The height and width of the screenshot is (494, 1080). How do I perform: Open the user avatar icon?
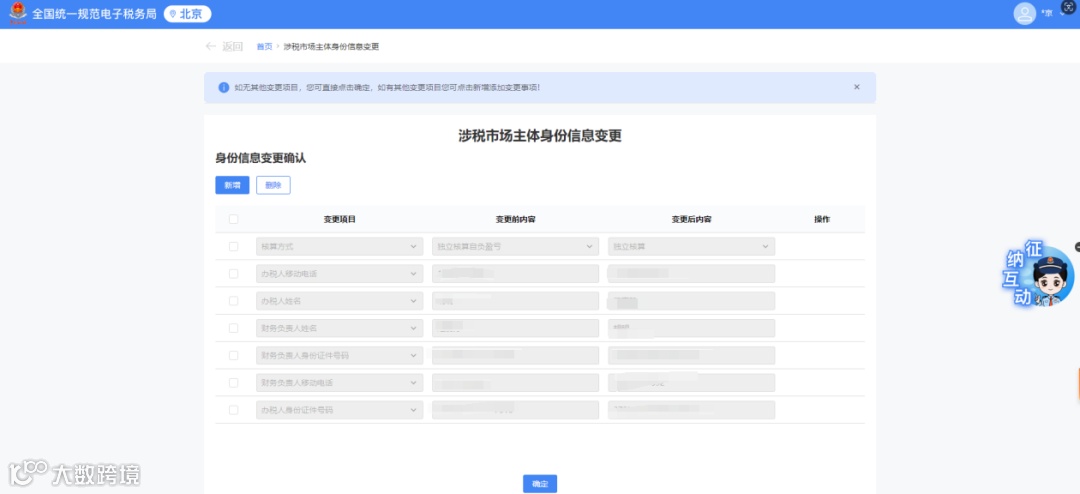pyautogui.click(x=1024, y=14)
